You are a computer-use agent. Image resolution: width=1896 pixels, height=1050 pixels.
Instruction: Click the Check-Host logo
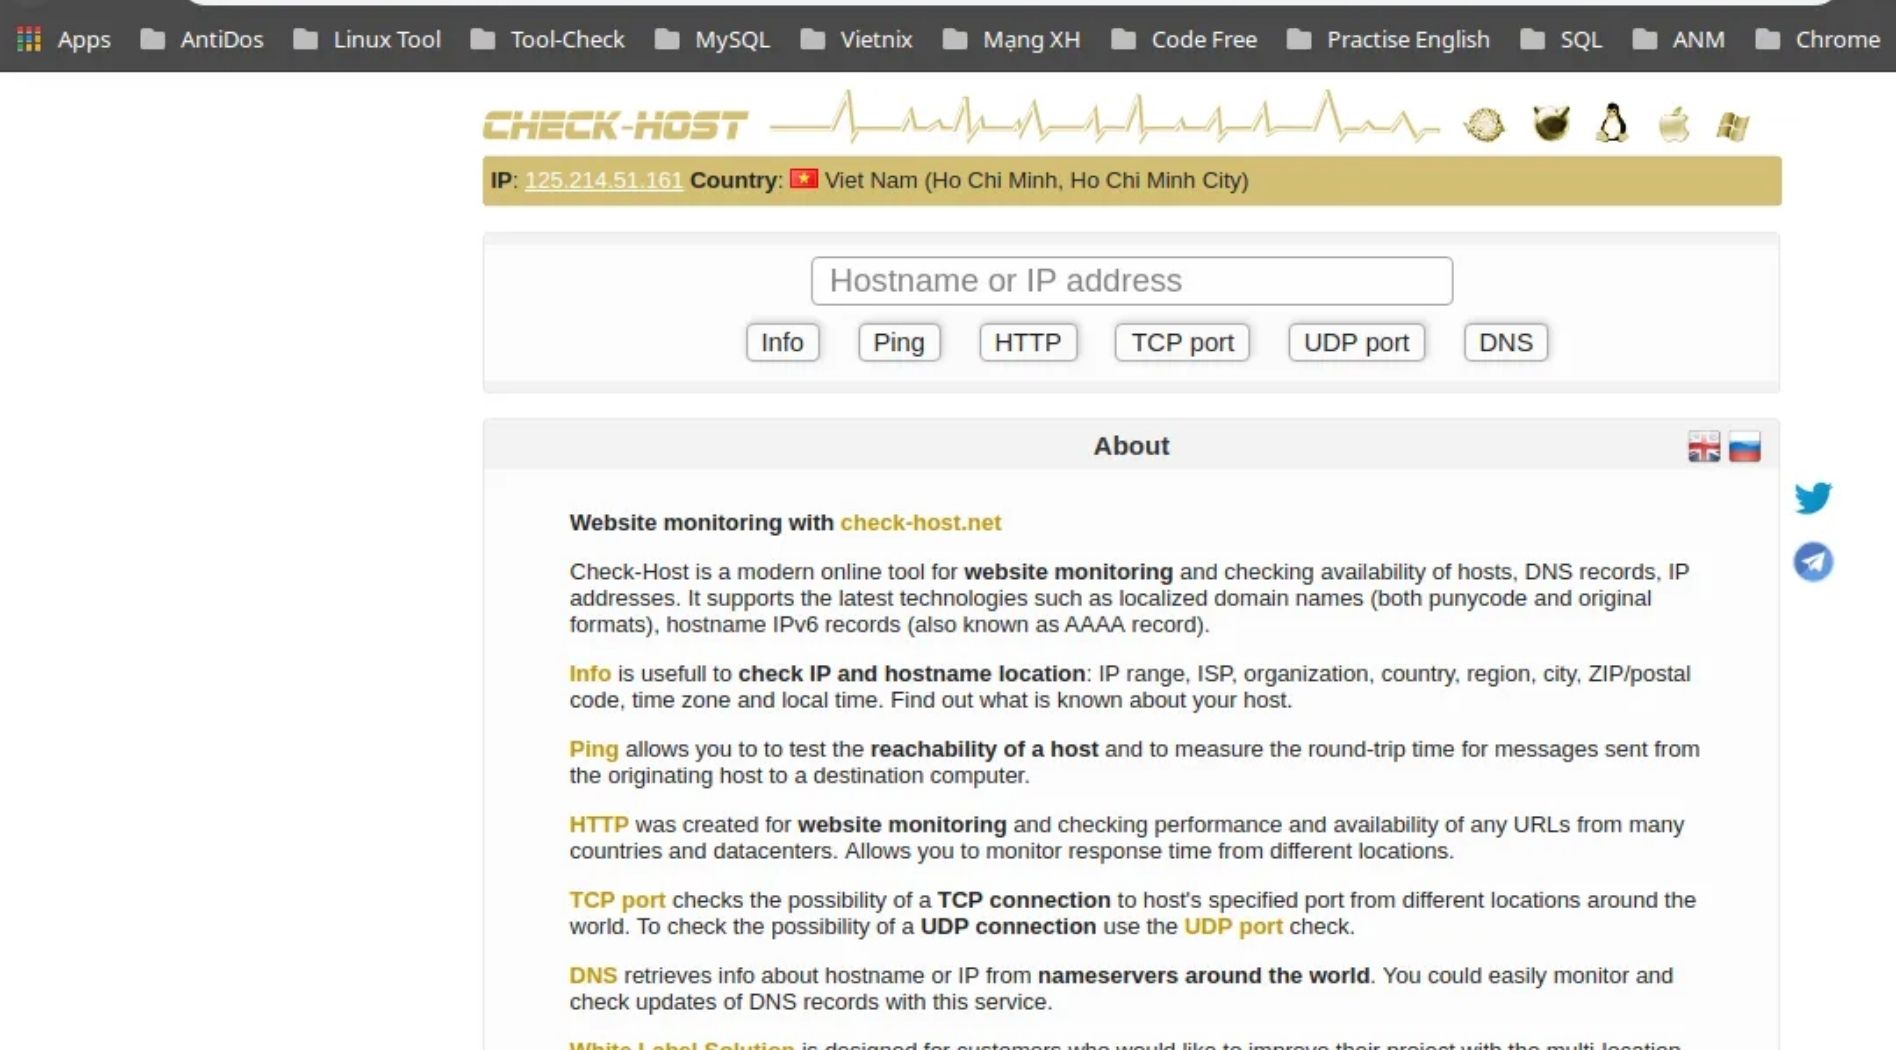point(615,126)
